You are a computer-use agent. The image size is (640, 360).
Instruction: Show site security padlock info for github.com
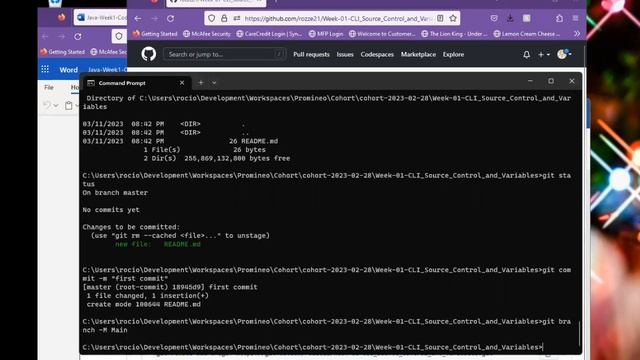(x=224, y=18)
